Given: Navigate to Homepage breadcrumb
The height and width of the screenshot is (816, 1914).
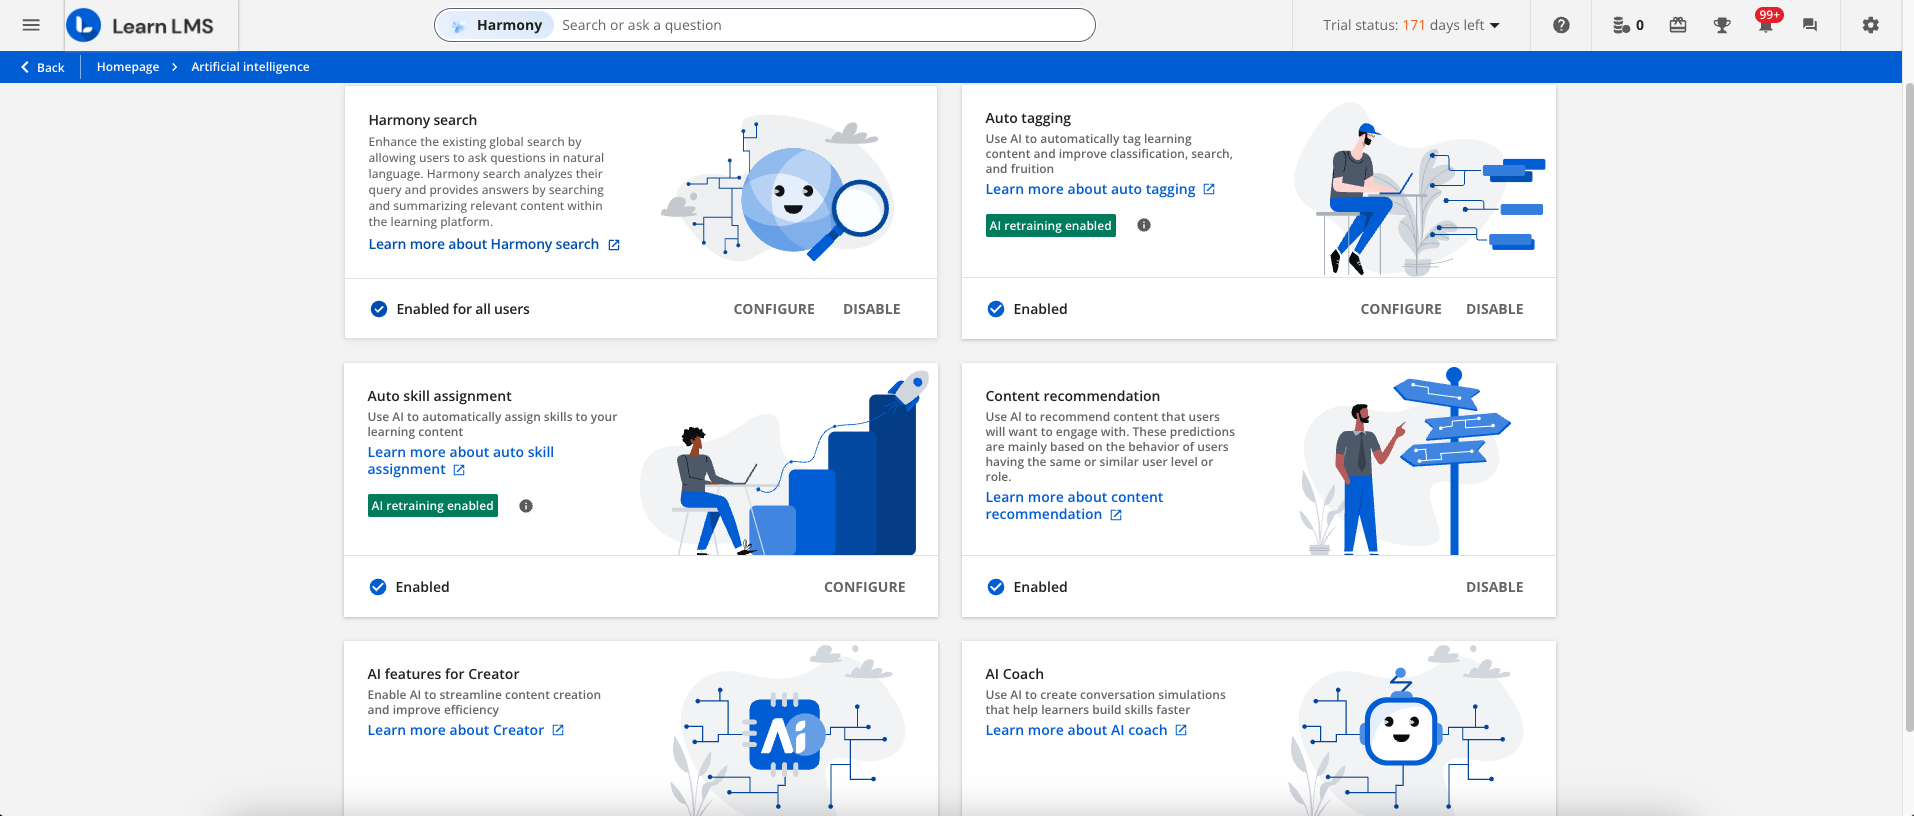Looking at the screenshot, I should point(128,67).
